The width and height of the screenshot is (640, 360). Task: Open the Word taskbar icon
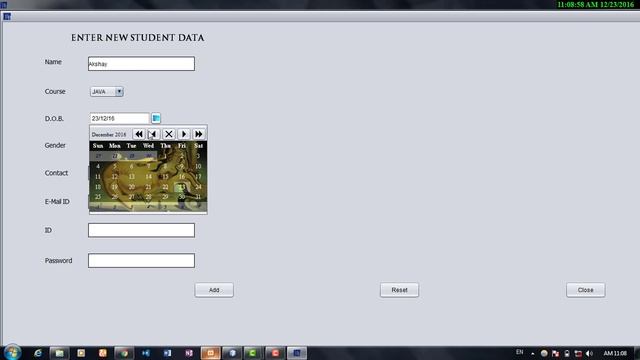[x=167, y=353]
